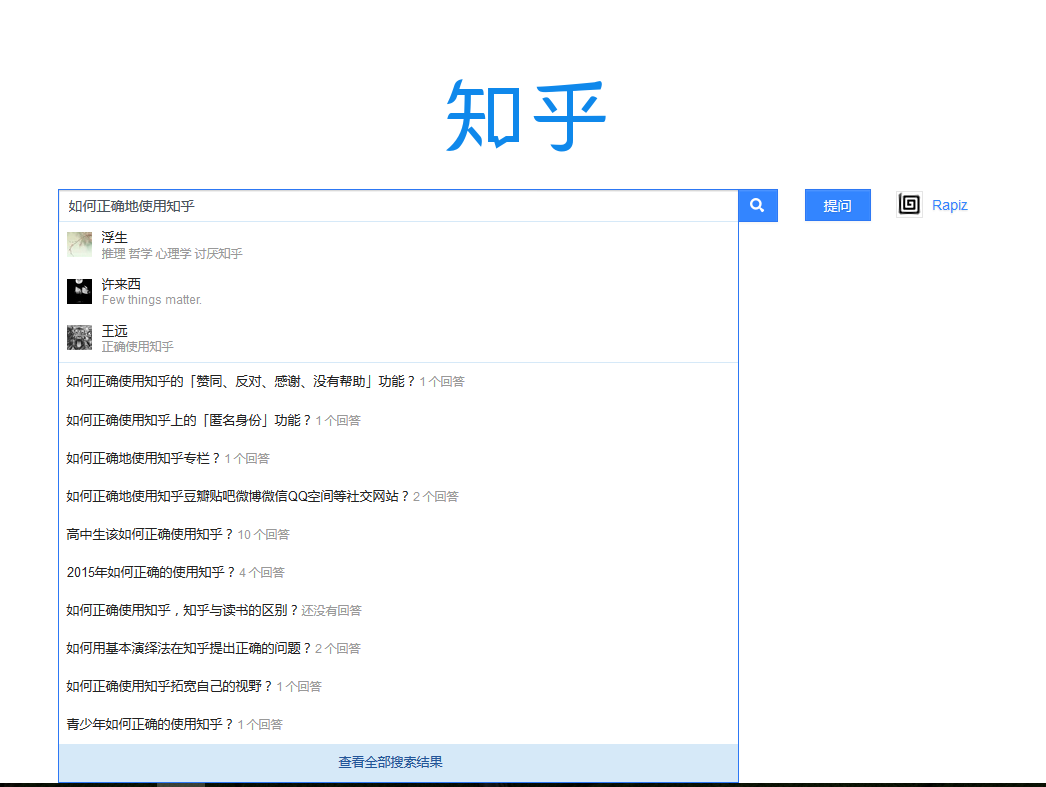Select user suggestion 许来西
The width and height of the screenshot is (1046, 787).
tap(398, 291)
